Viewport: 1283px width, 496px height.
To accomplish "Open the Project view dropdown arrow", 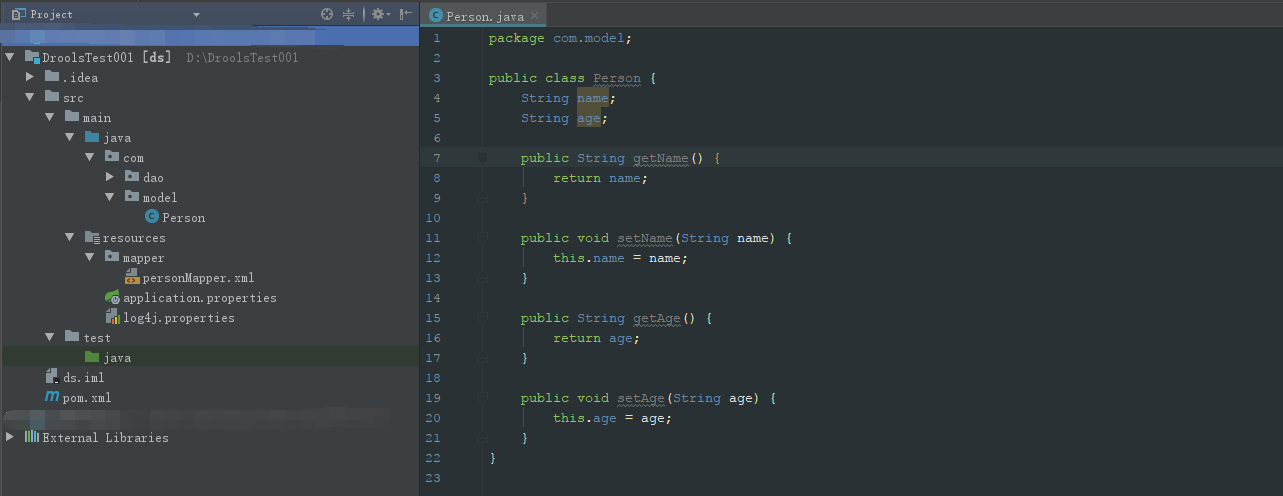I will click(196, 15).
